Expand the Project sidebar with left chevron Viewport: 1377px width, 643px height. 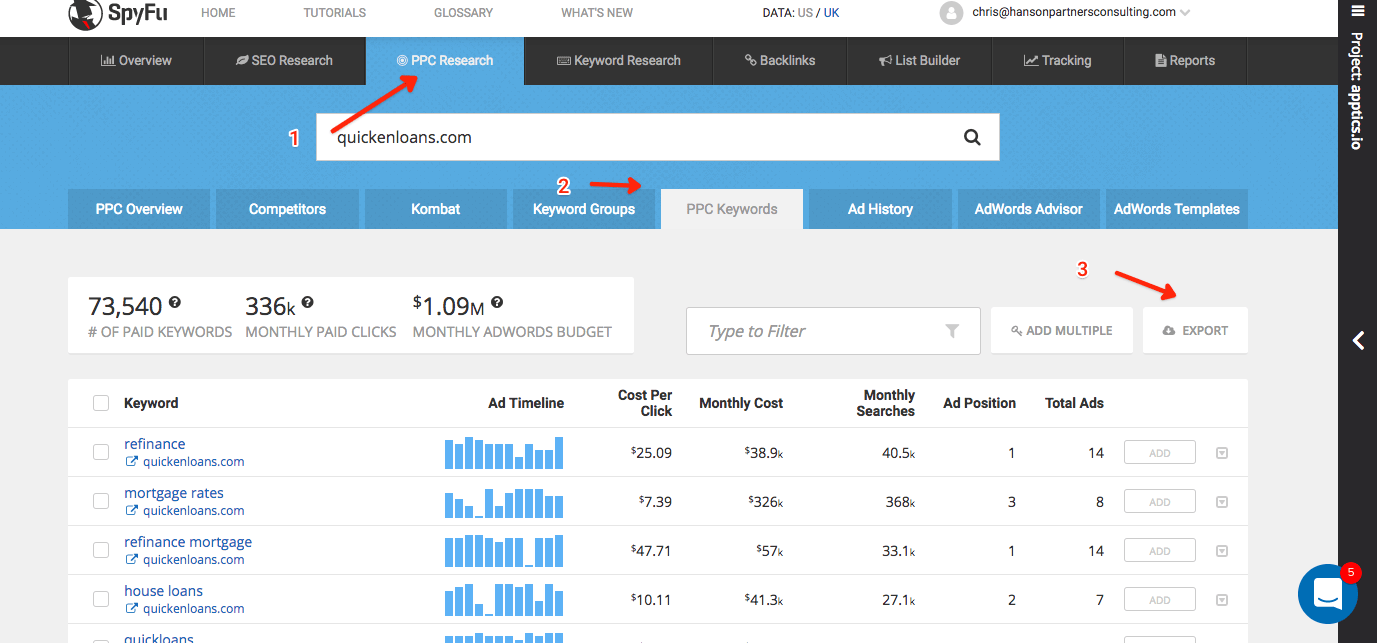(x=1358, y=340)
